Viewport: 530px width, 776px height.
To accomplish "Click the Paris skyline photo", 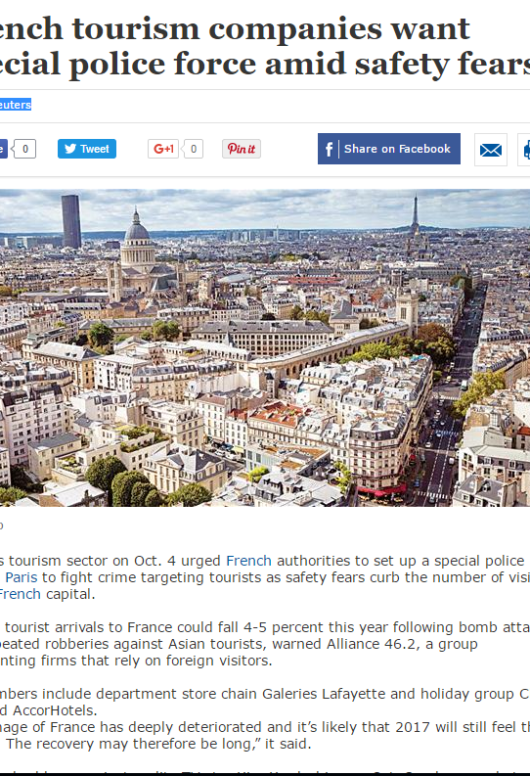I will coord(265,348).
